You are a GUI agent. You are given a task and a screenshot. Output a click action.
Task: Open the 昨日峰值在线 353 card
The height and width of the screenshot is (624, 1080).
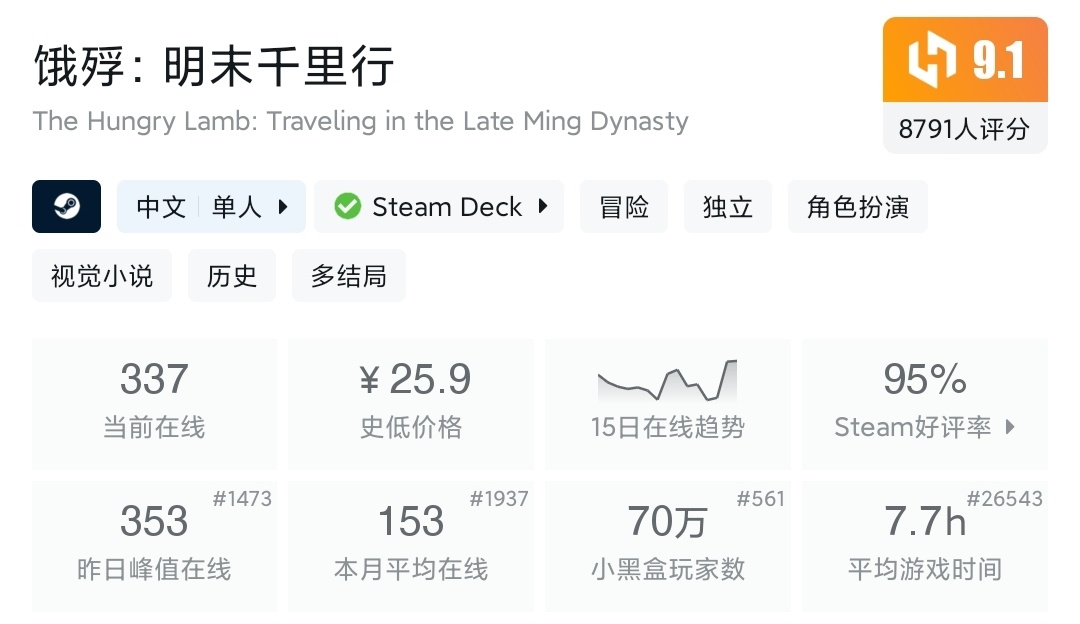(x=154, y=546)
